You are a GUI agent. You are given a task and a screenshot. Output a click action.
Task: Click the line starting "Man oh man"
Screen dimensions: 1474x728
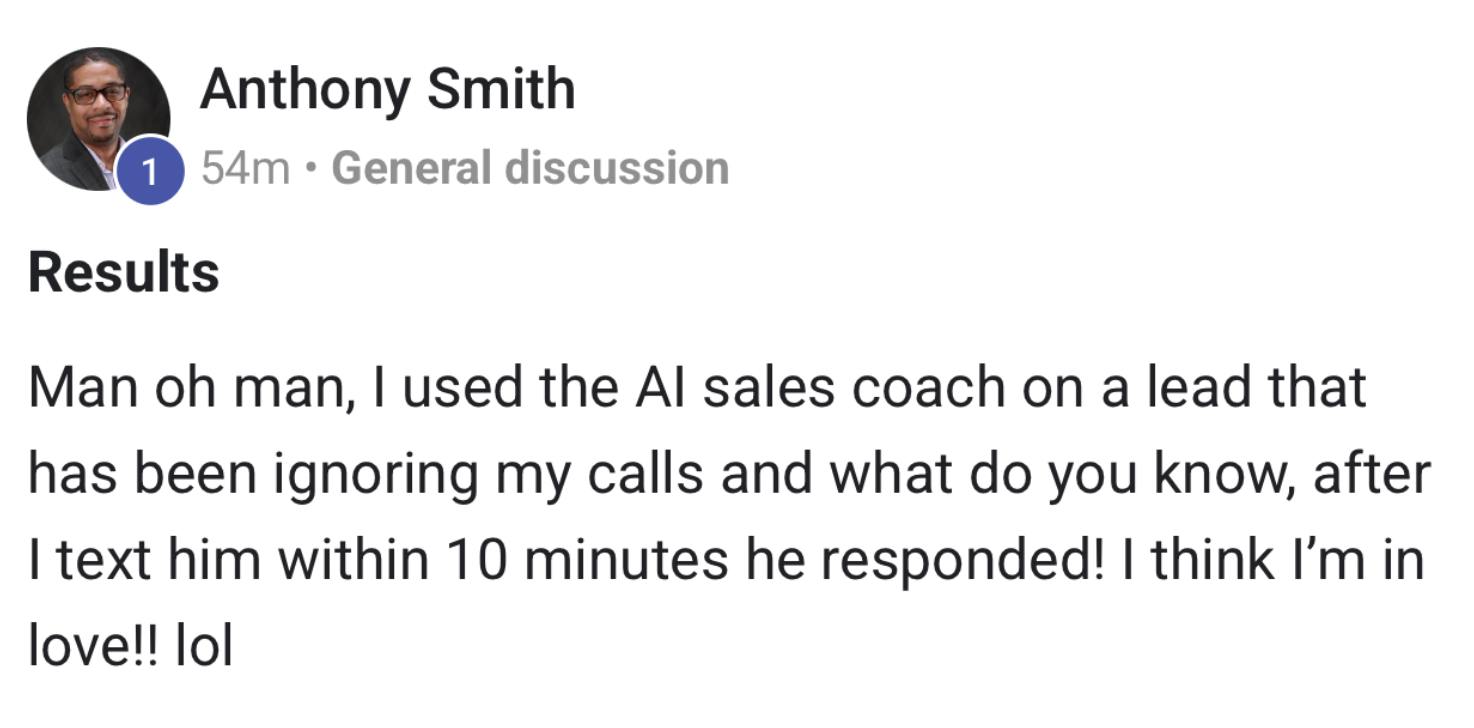pyautogui.click(x=696, y=388)
